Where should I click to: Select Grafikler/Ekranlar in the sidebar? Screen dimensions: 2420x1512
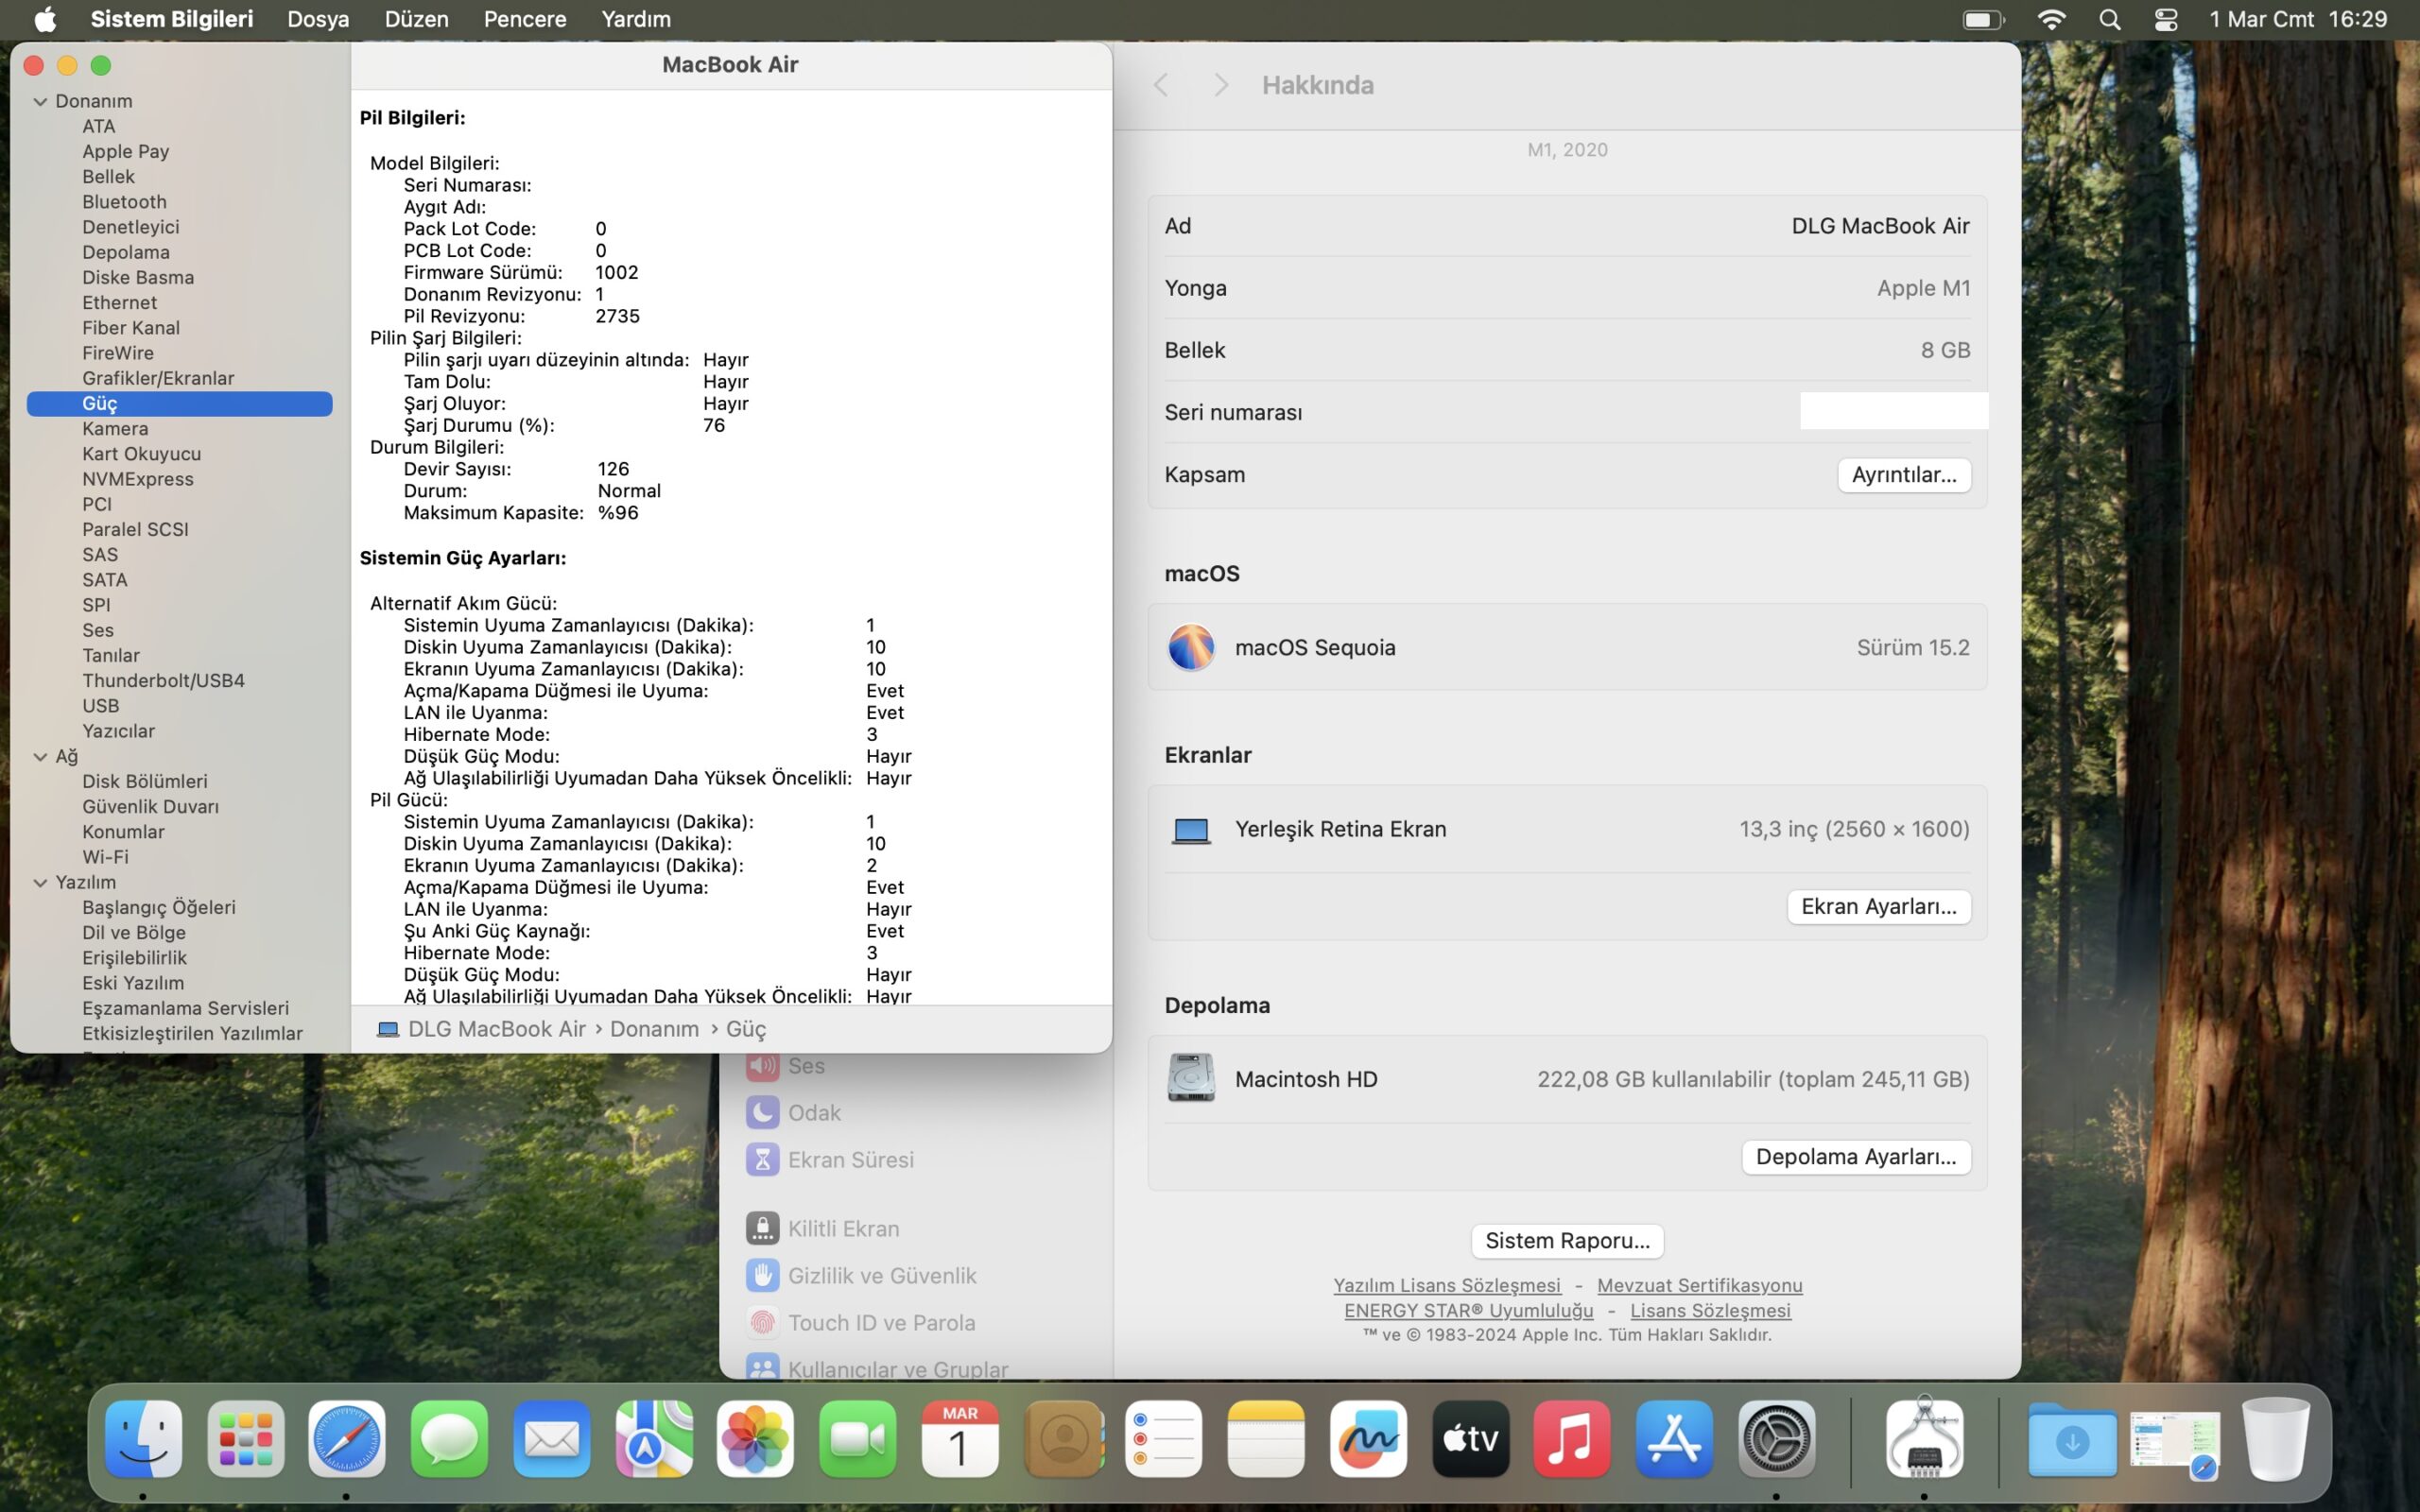coord(158,379)
